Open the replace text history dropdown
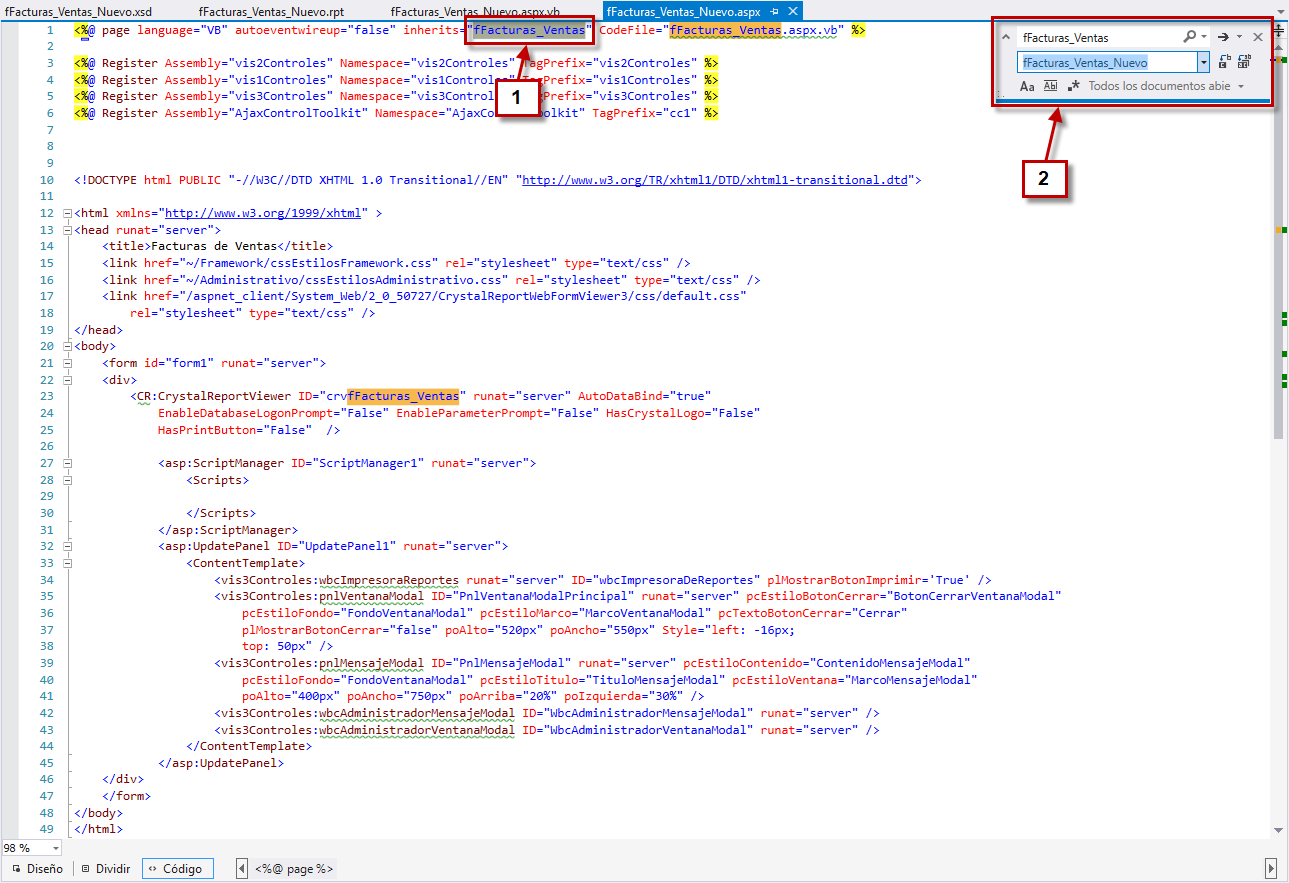 click(x=1204, y=62)
